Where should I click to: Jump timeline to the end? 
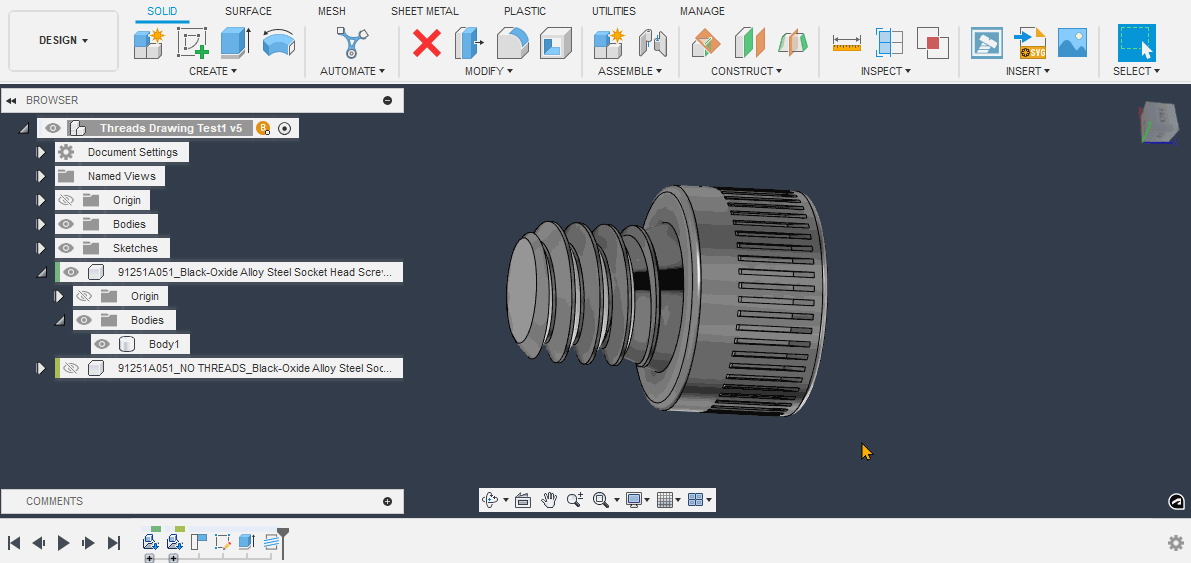[114, 542]
